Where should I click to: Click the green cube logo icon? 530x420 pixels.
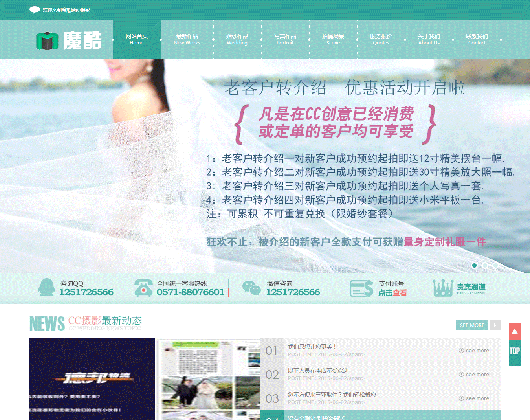47,41
